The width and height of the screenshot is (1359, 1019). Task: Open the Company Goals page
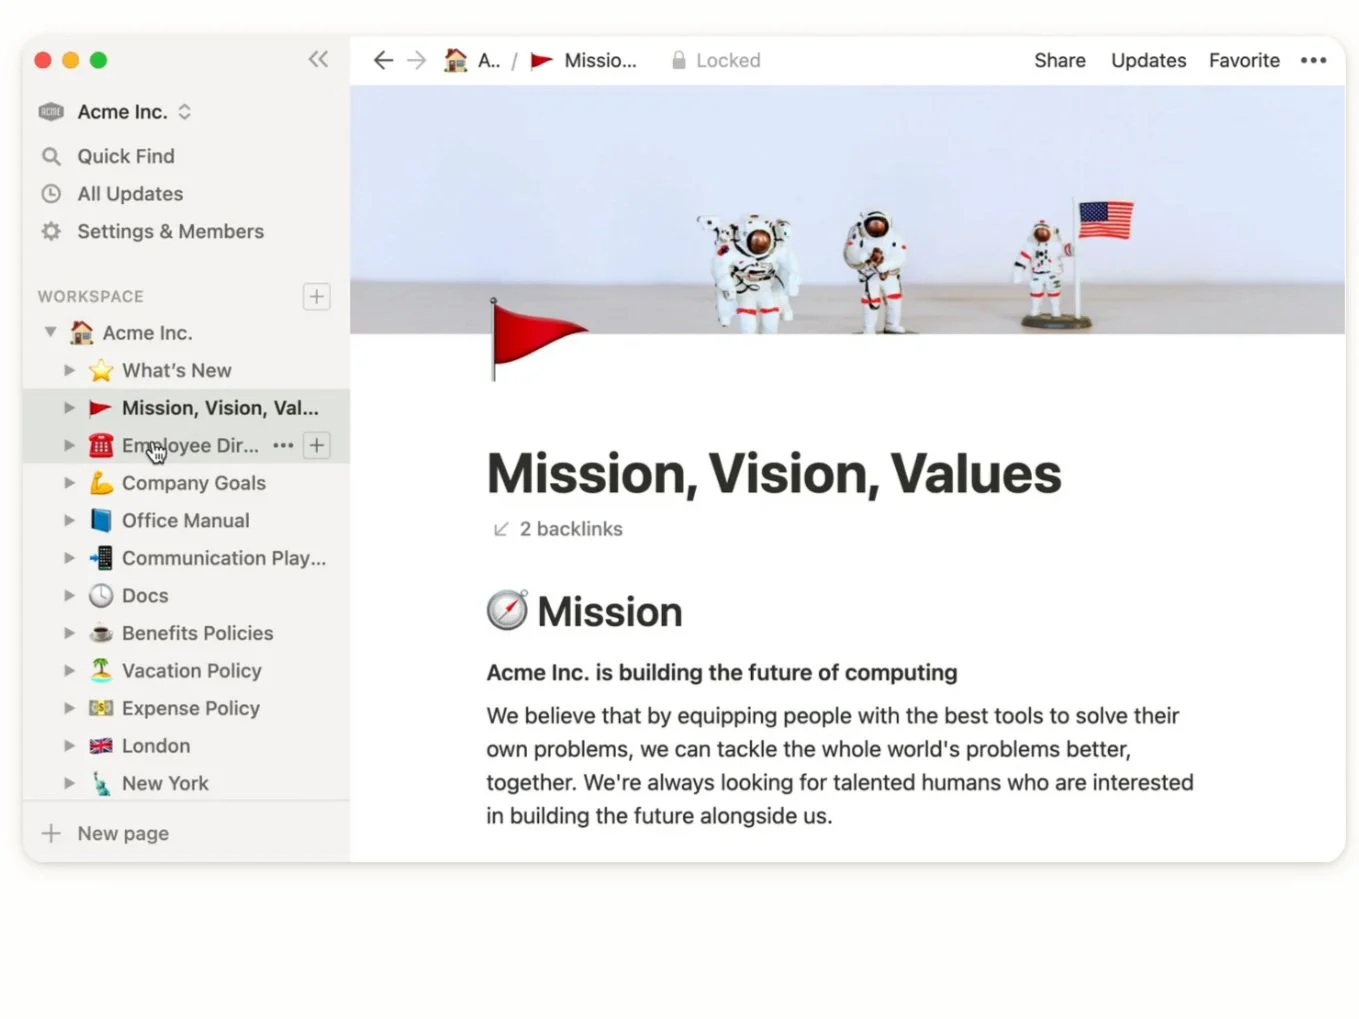(194, 483)
